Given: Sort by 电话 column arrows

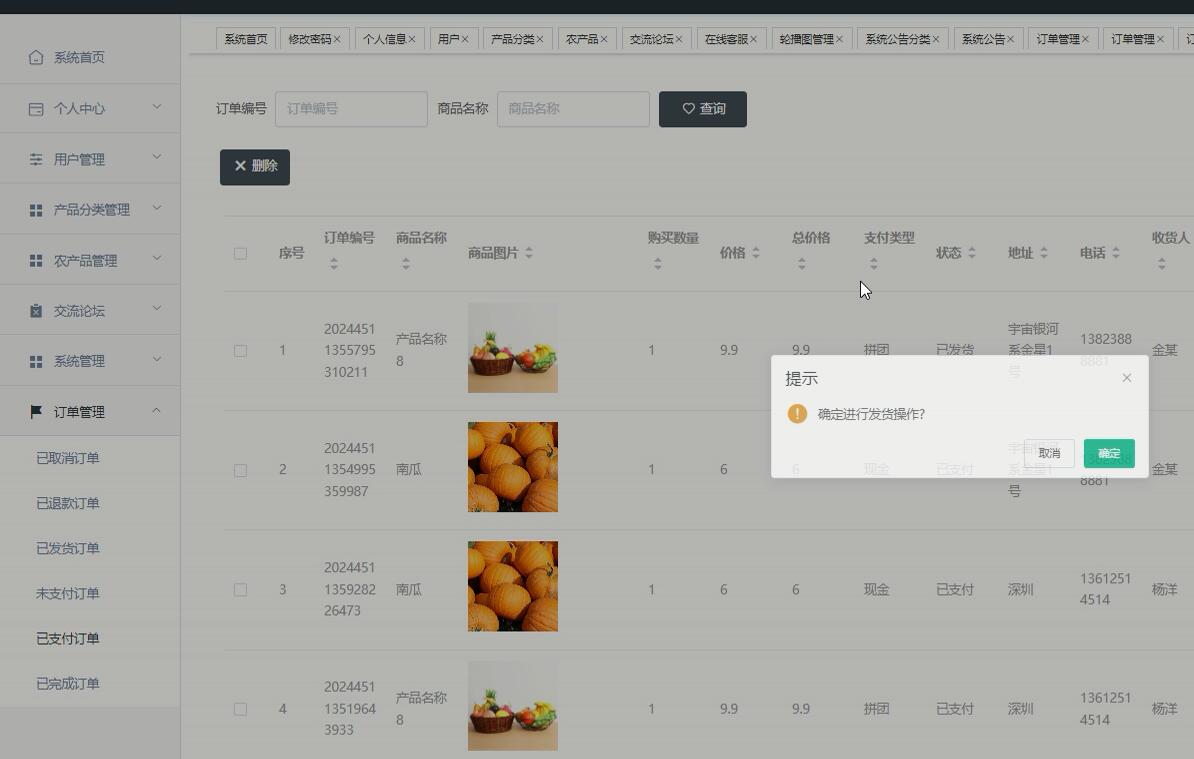Looking at the screenshot, I should coord(1116,253).
